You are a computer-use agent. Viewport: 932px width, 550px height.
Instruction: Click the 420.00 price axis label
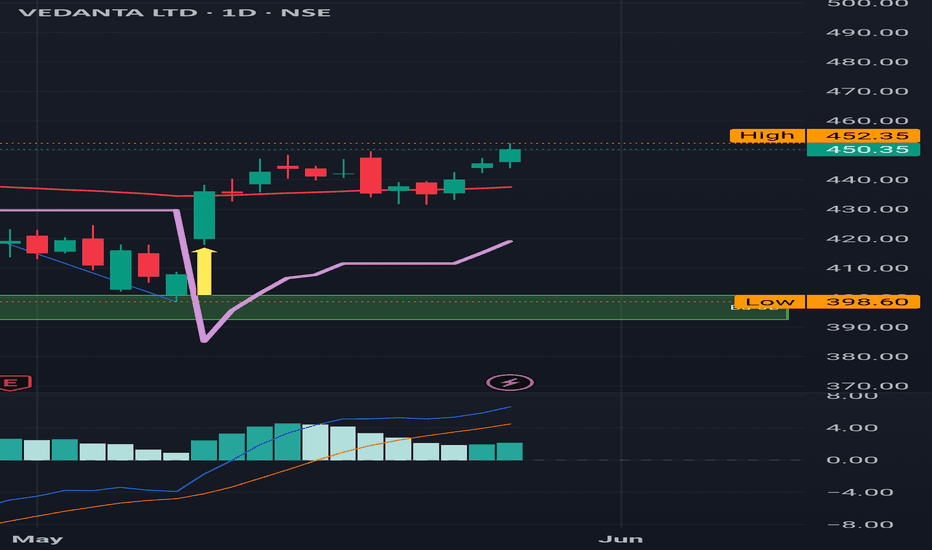click(x=867, y=239)
